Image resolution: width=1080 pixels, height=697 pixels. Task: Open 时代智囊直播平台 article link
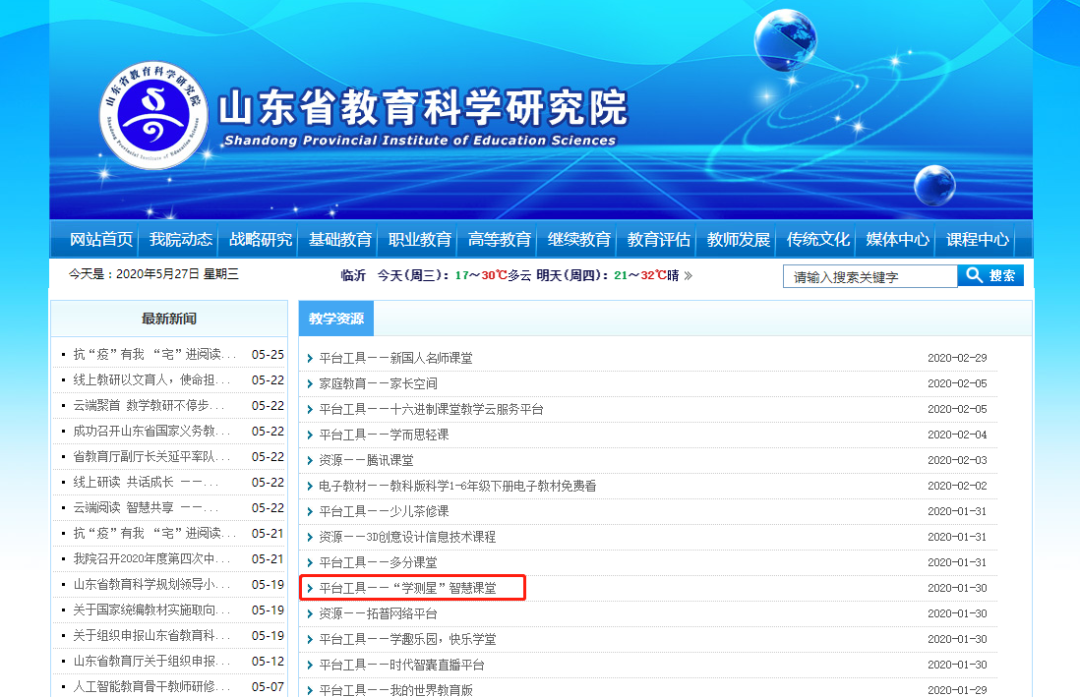[x=402, y=665]
